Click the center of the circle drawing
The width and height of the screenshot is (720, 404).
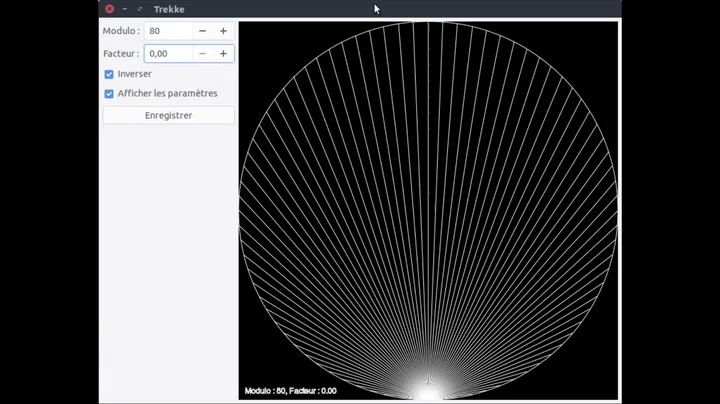(428, 211)
